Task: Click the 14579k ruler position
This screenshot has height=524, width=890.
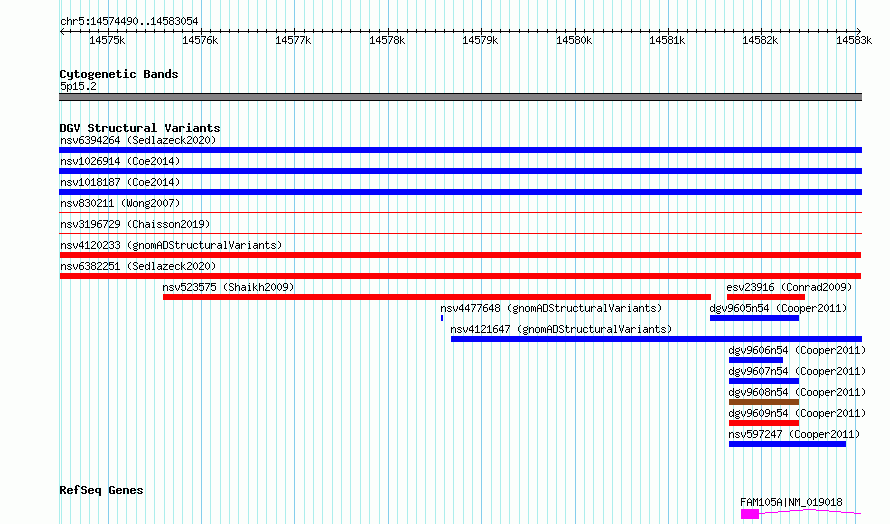Action: click(x=480, y=40)
